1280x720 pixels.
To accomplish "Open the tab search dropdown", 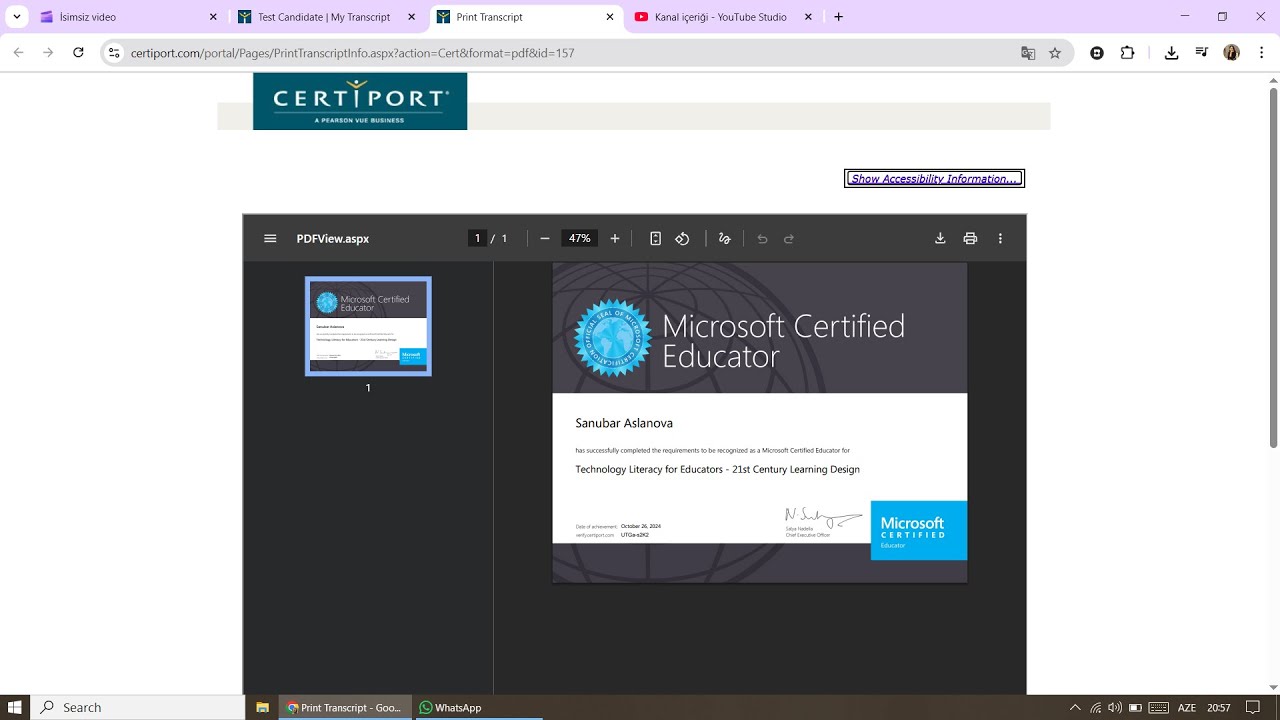I will 17,17.
